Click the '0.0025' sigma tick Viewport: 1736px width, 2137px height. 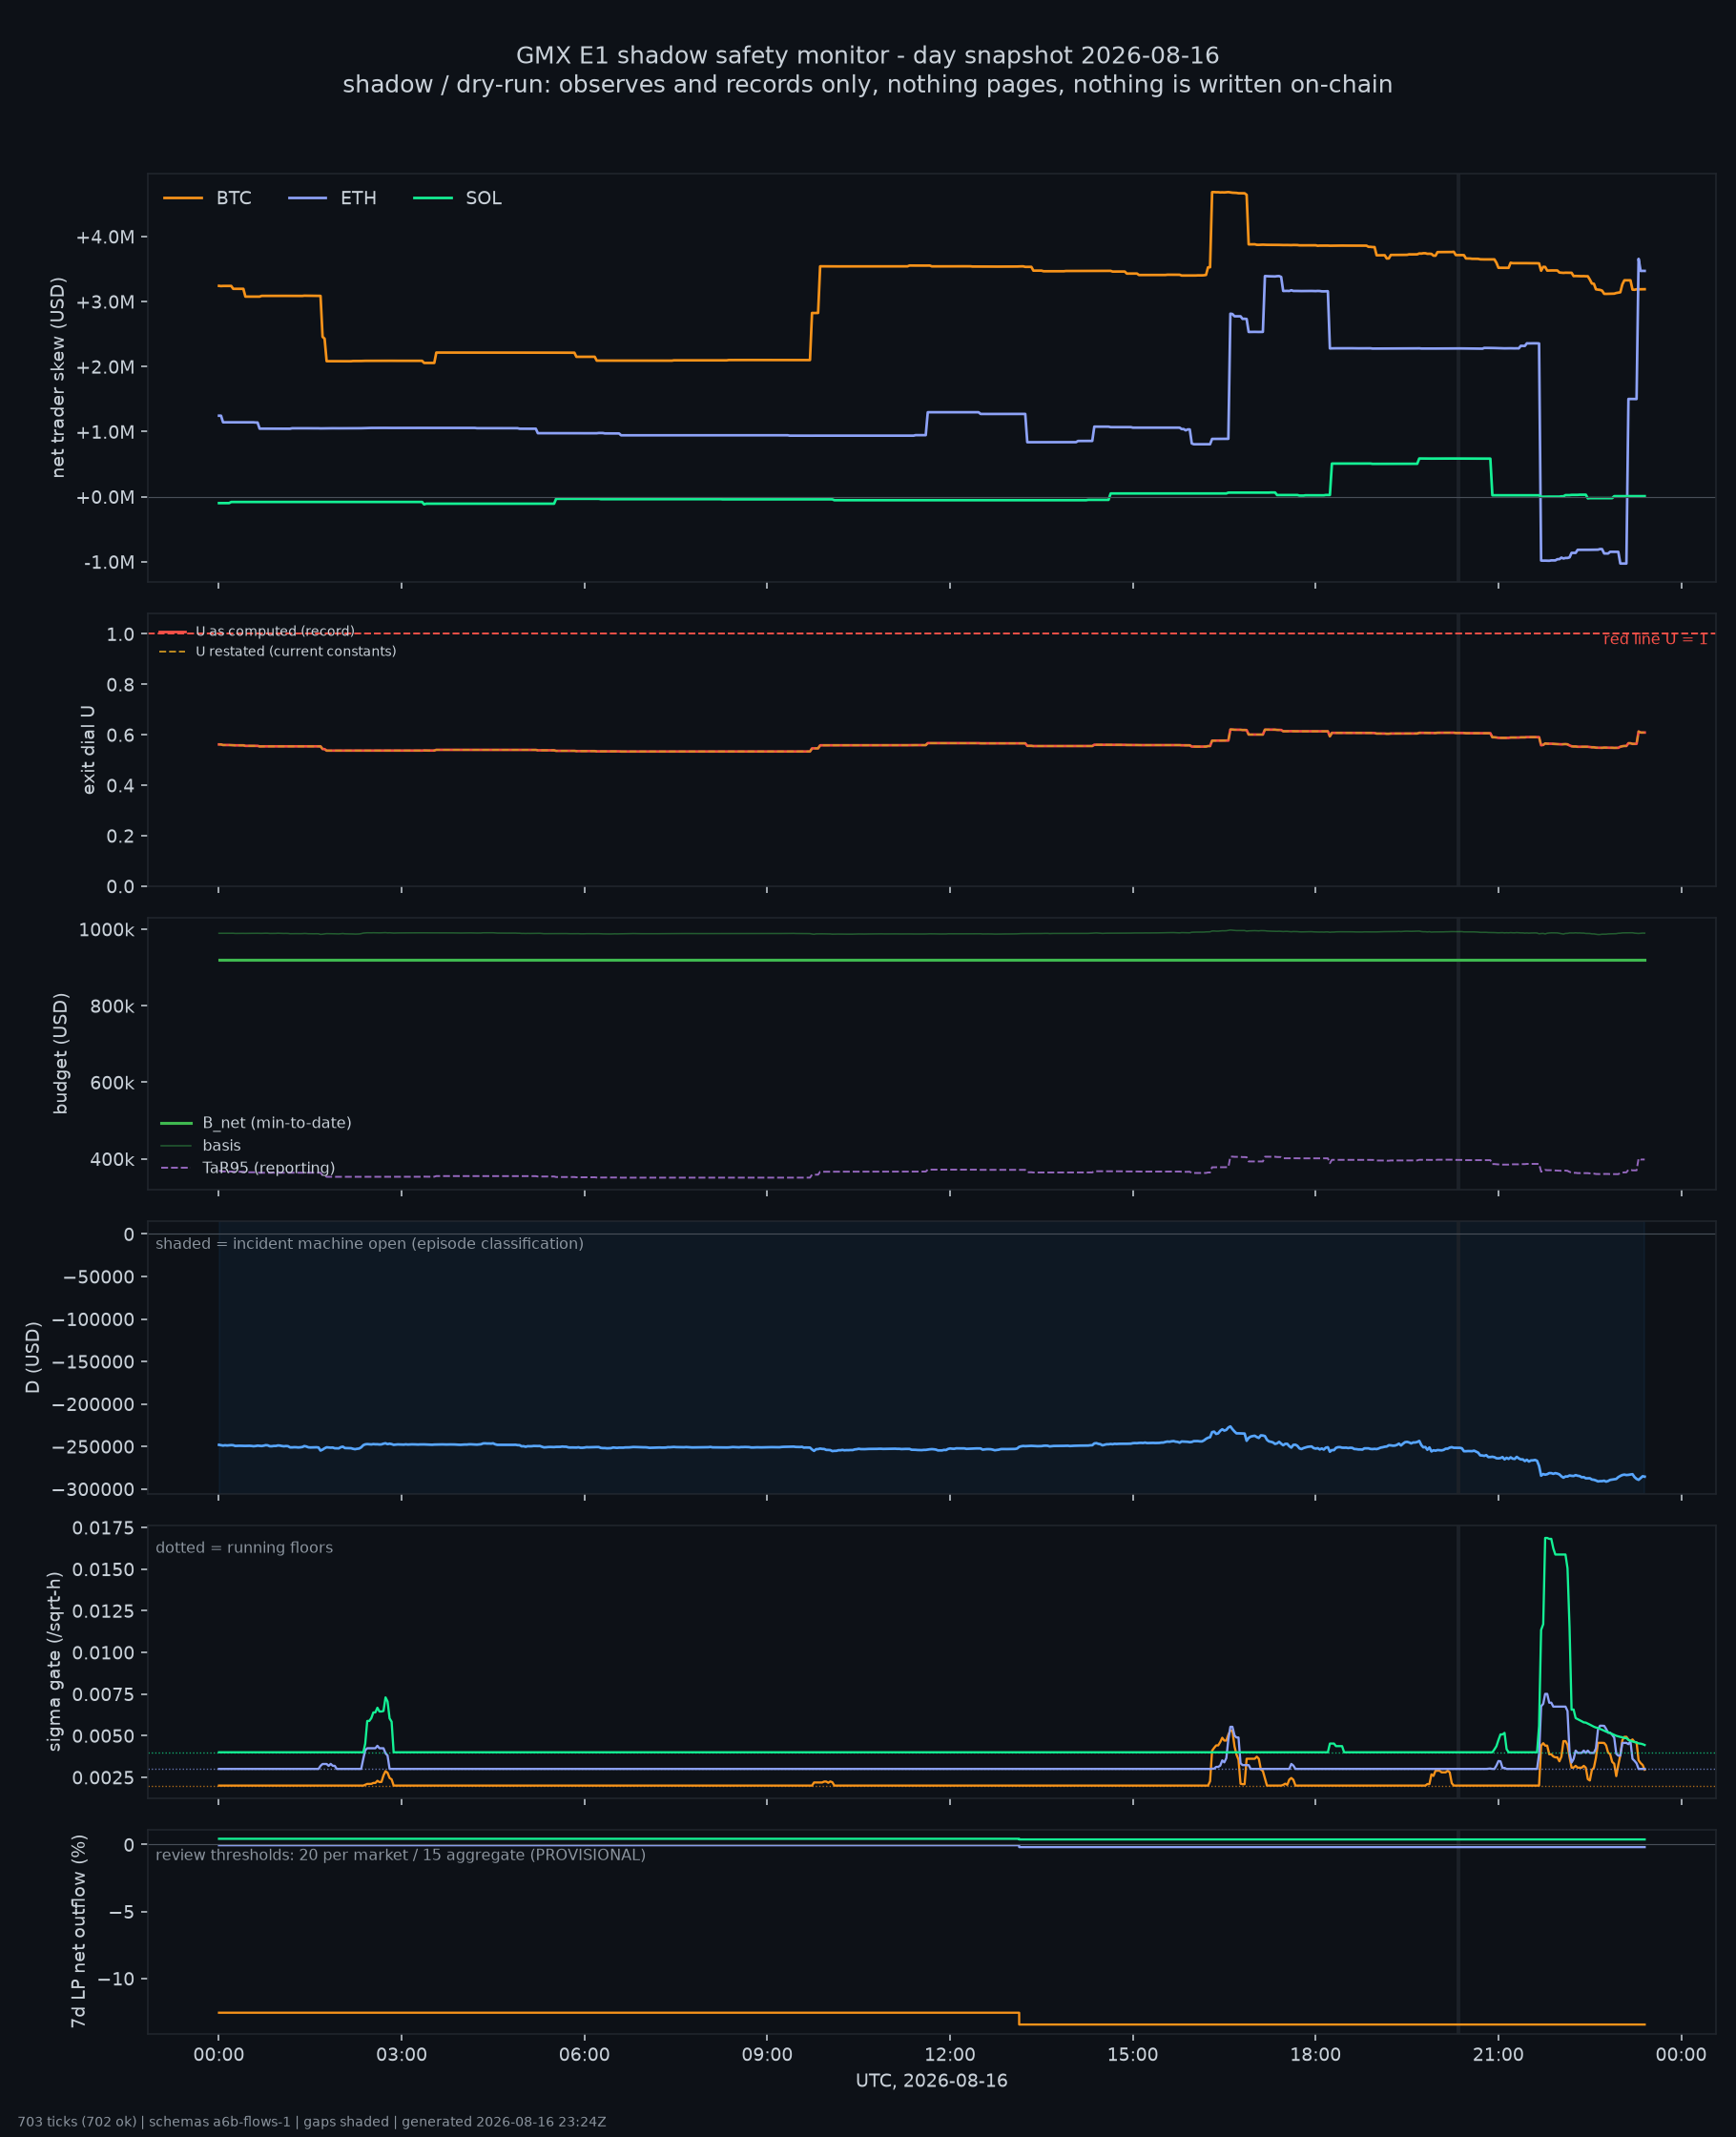coord(103,1778)
